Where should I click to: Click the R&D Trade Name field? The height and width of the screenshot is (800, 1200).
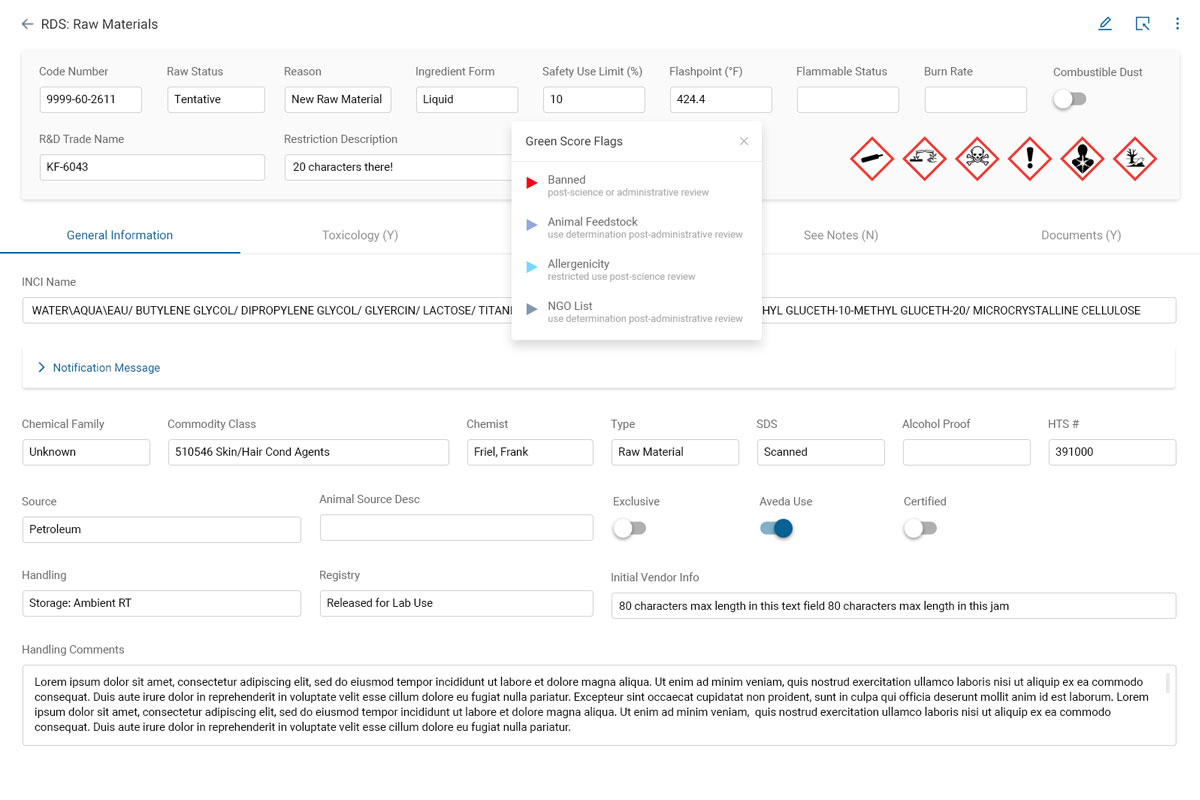tap(152, 167)
